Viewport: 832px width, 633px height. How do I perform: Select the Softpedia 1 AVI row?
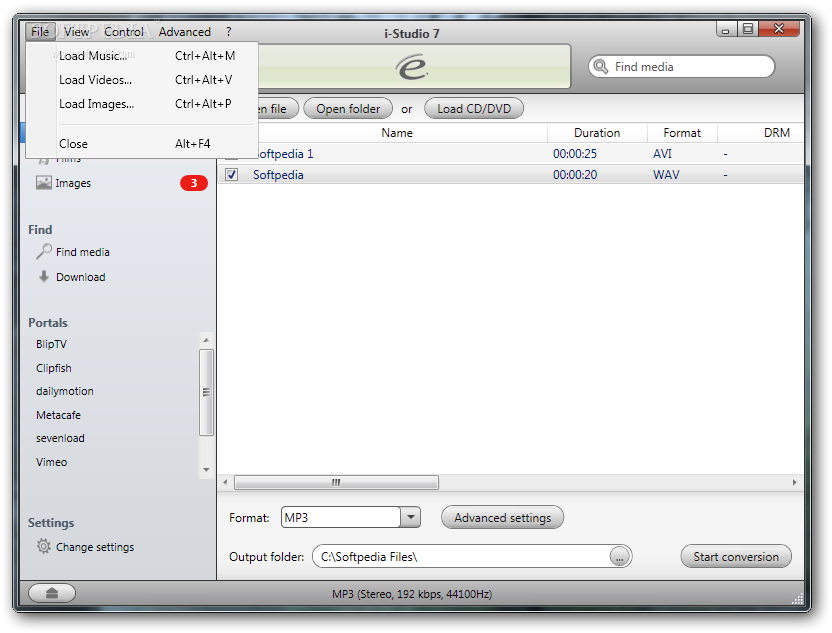pos(510,154)
